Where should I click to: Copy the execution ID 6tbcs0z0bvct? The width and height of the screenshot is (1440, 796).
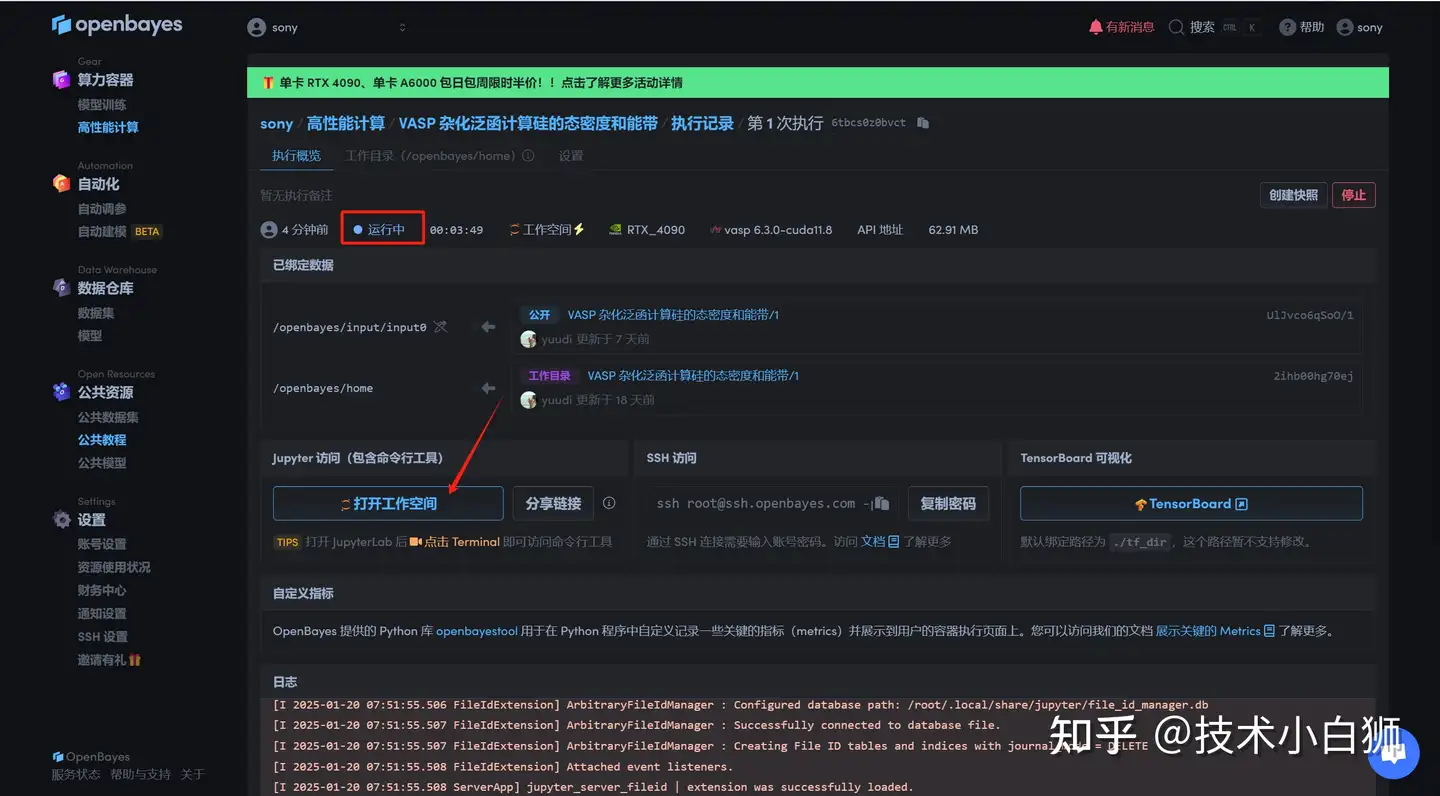(923, 123)
